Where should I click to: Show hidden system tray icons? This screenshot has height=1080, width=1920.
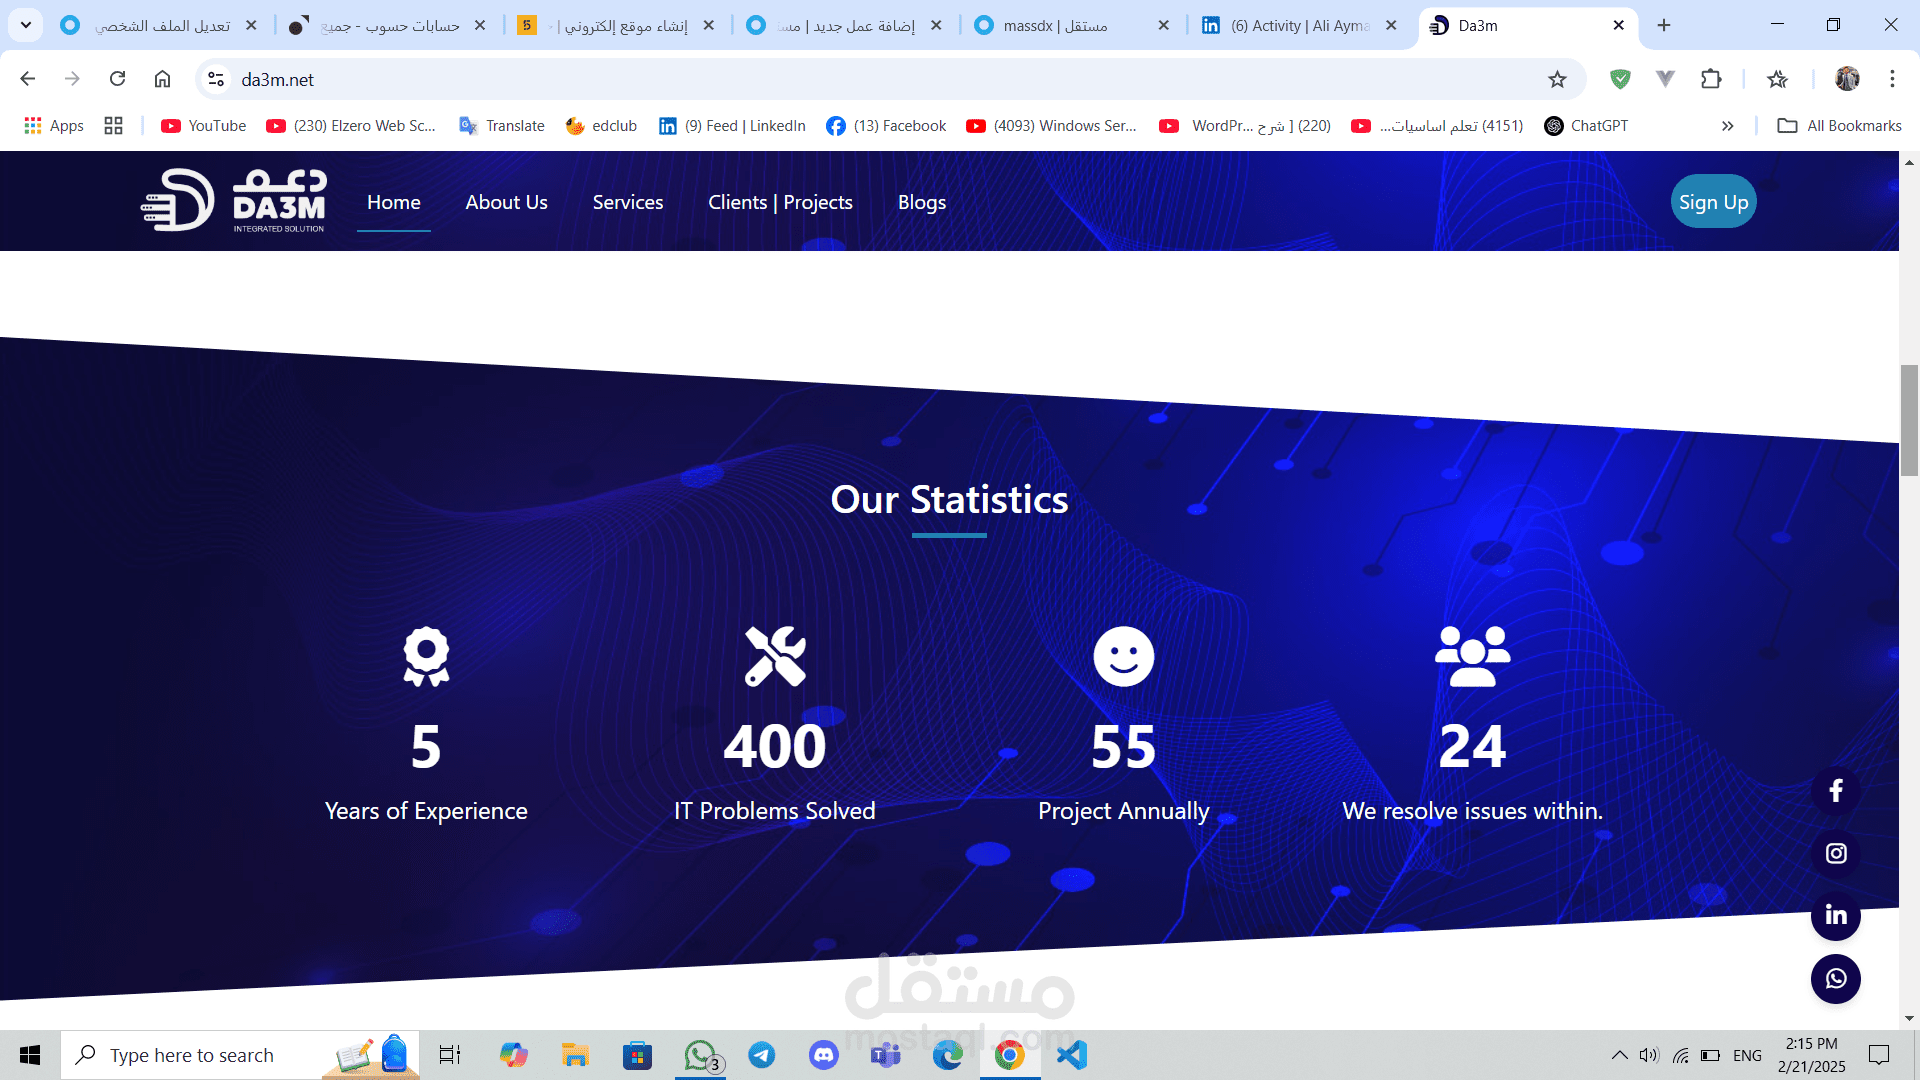(1619, 1055)
